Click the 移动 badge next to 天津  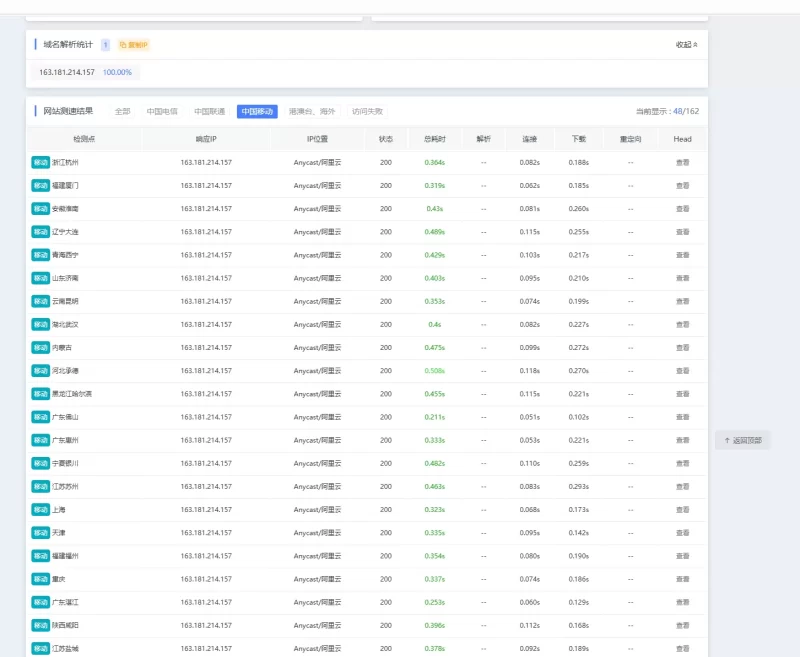tap(40, 533)
